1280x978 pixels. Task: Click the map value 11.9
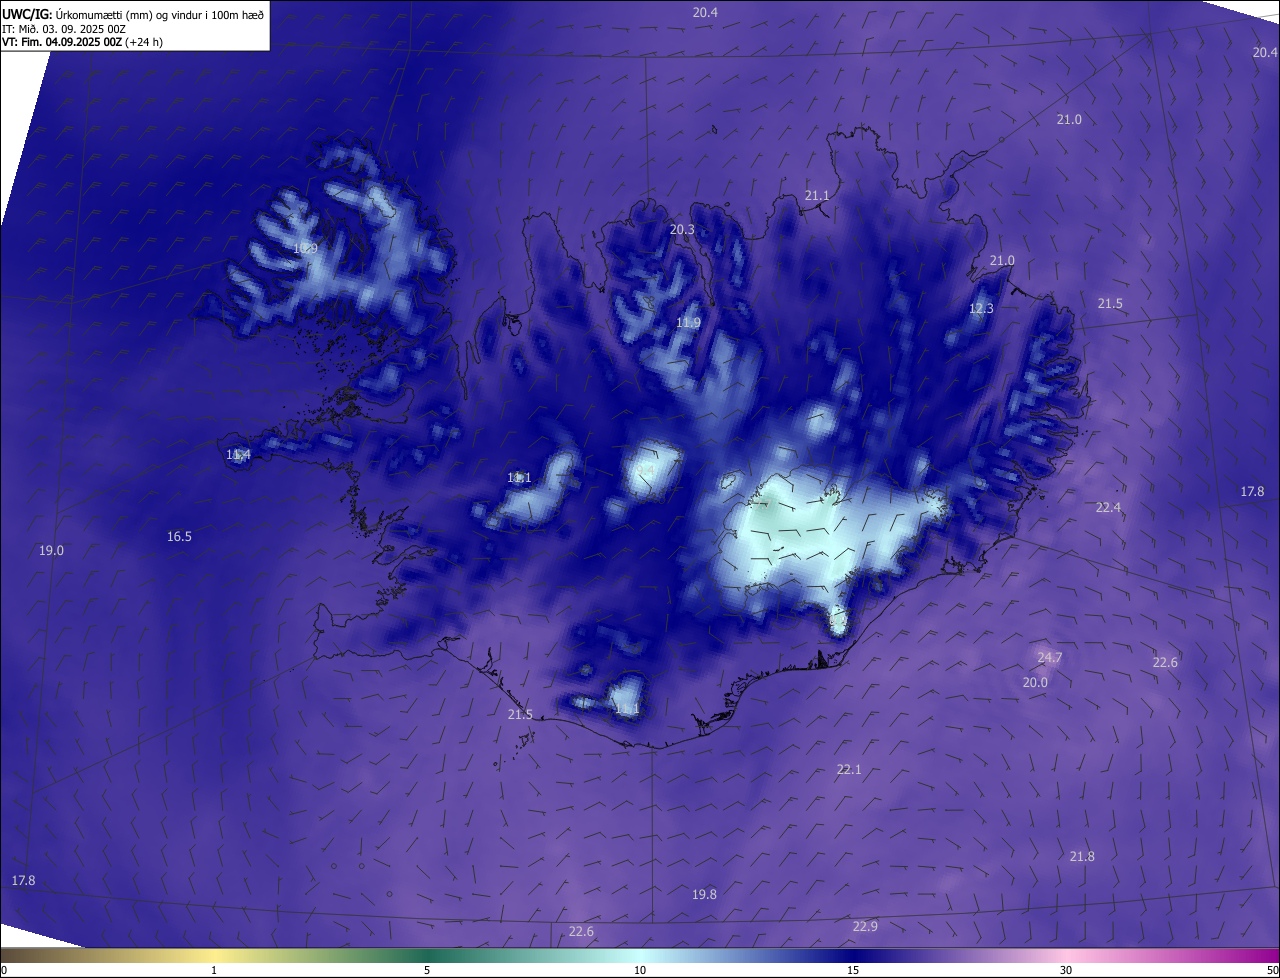(688, 323)
